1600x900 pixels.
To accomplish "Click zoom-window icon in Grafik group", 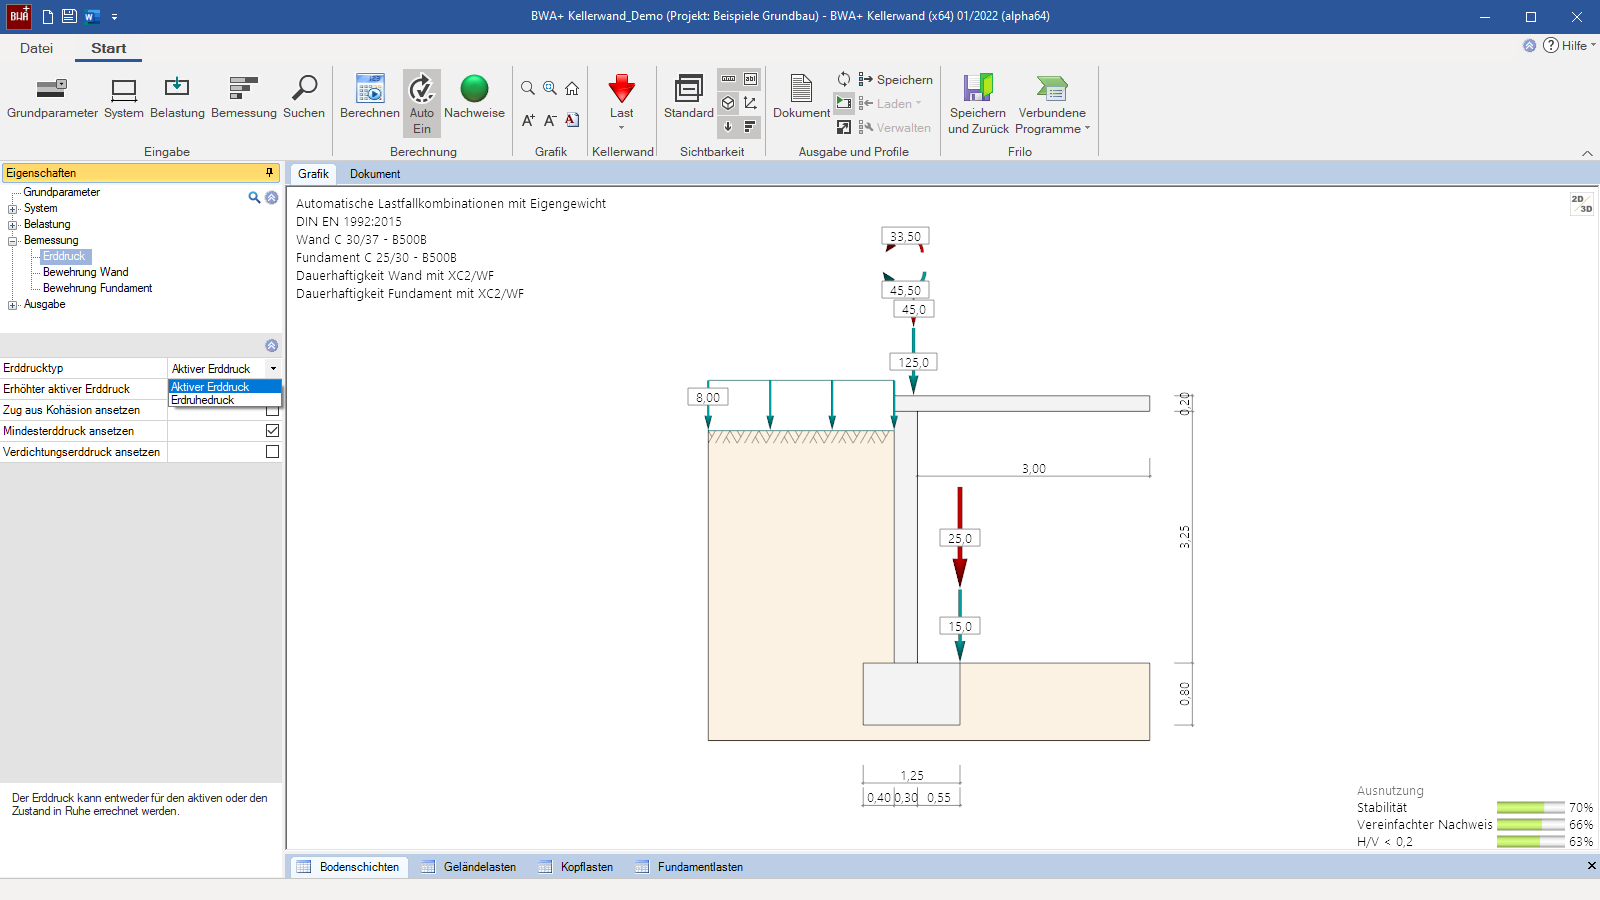I will [550, 88].
